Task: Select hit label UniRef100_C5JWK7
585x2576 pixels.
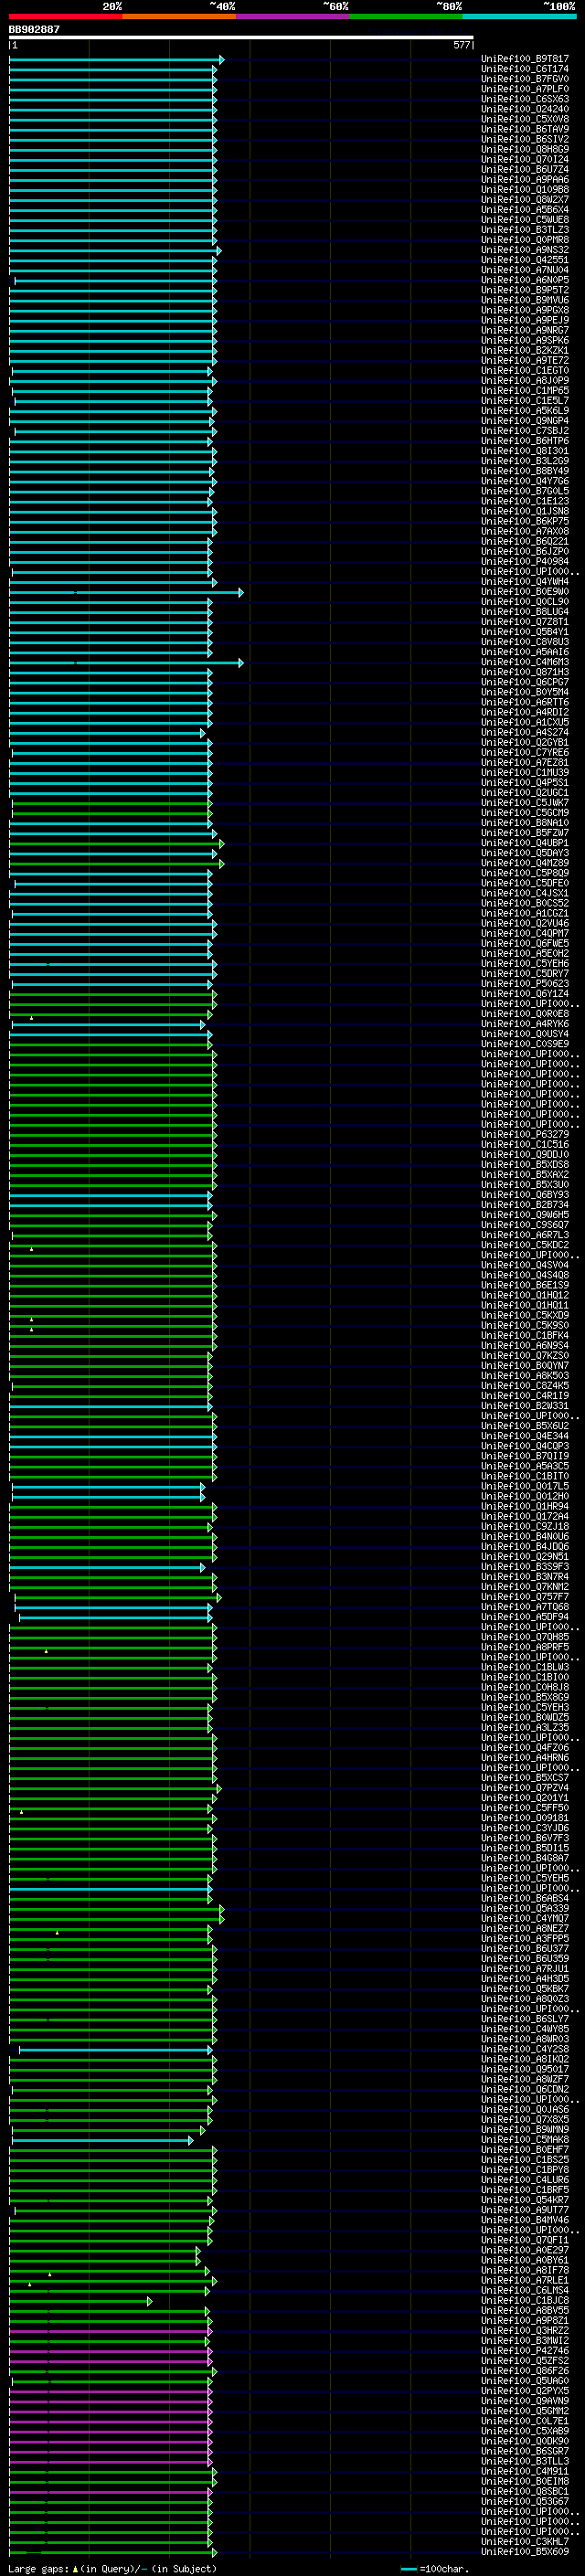Action: click(525, 803)
